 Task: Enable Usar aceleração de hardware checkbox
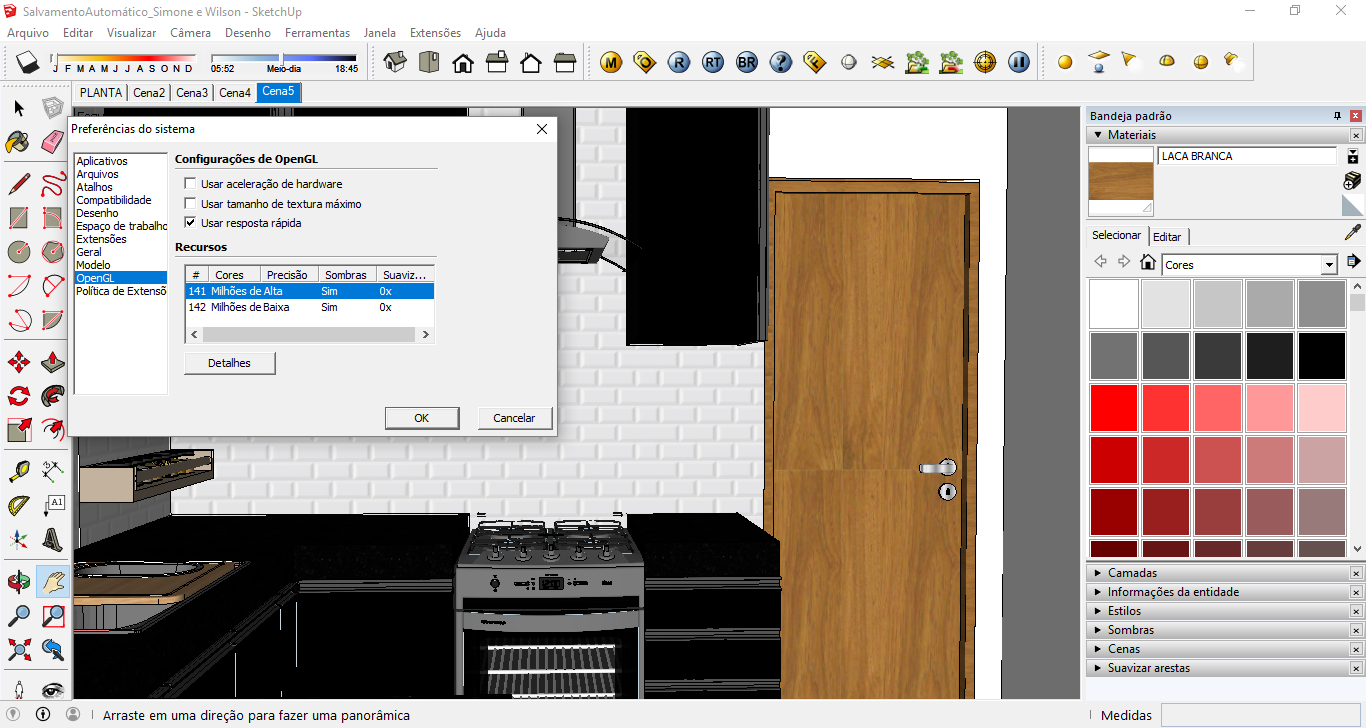(190, 184)
